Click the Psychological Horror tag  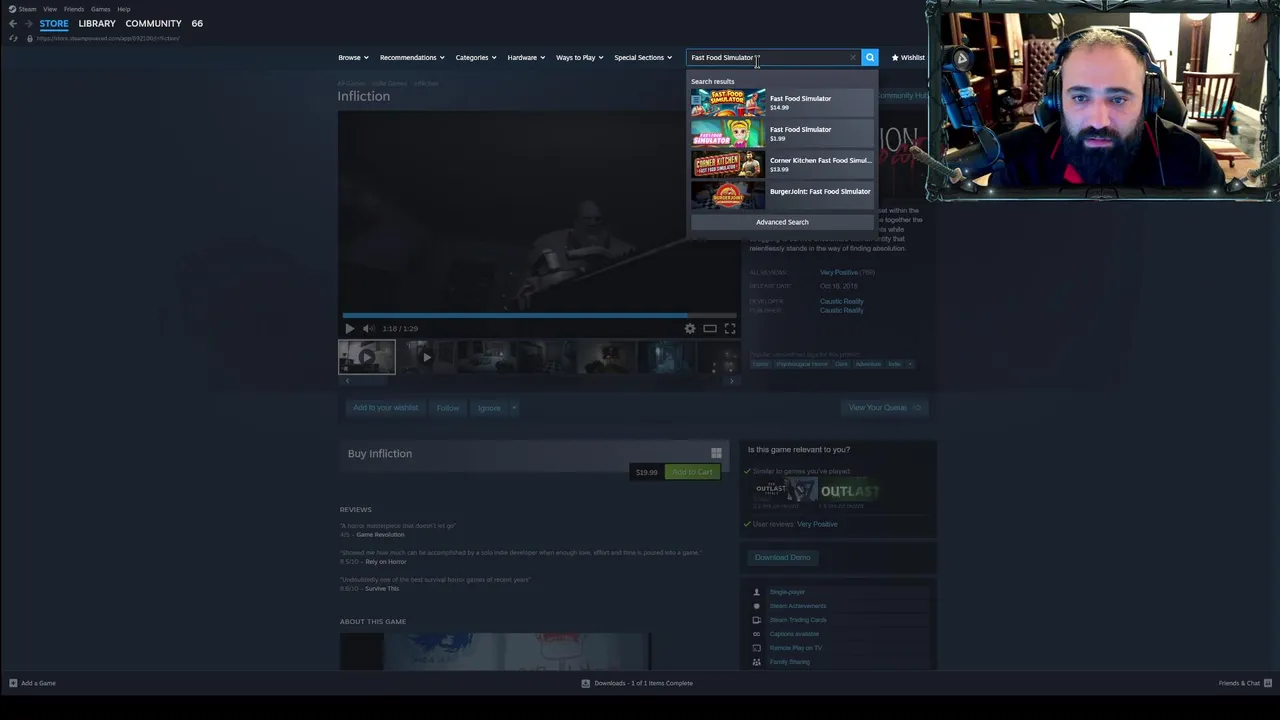pyautogui.click(x=802, y=364)
